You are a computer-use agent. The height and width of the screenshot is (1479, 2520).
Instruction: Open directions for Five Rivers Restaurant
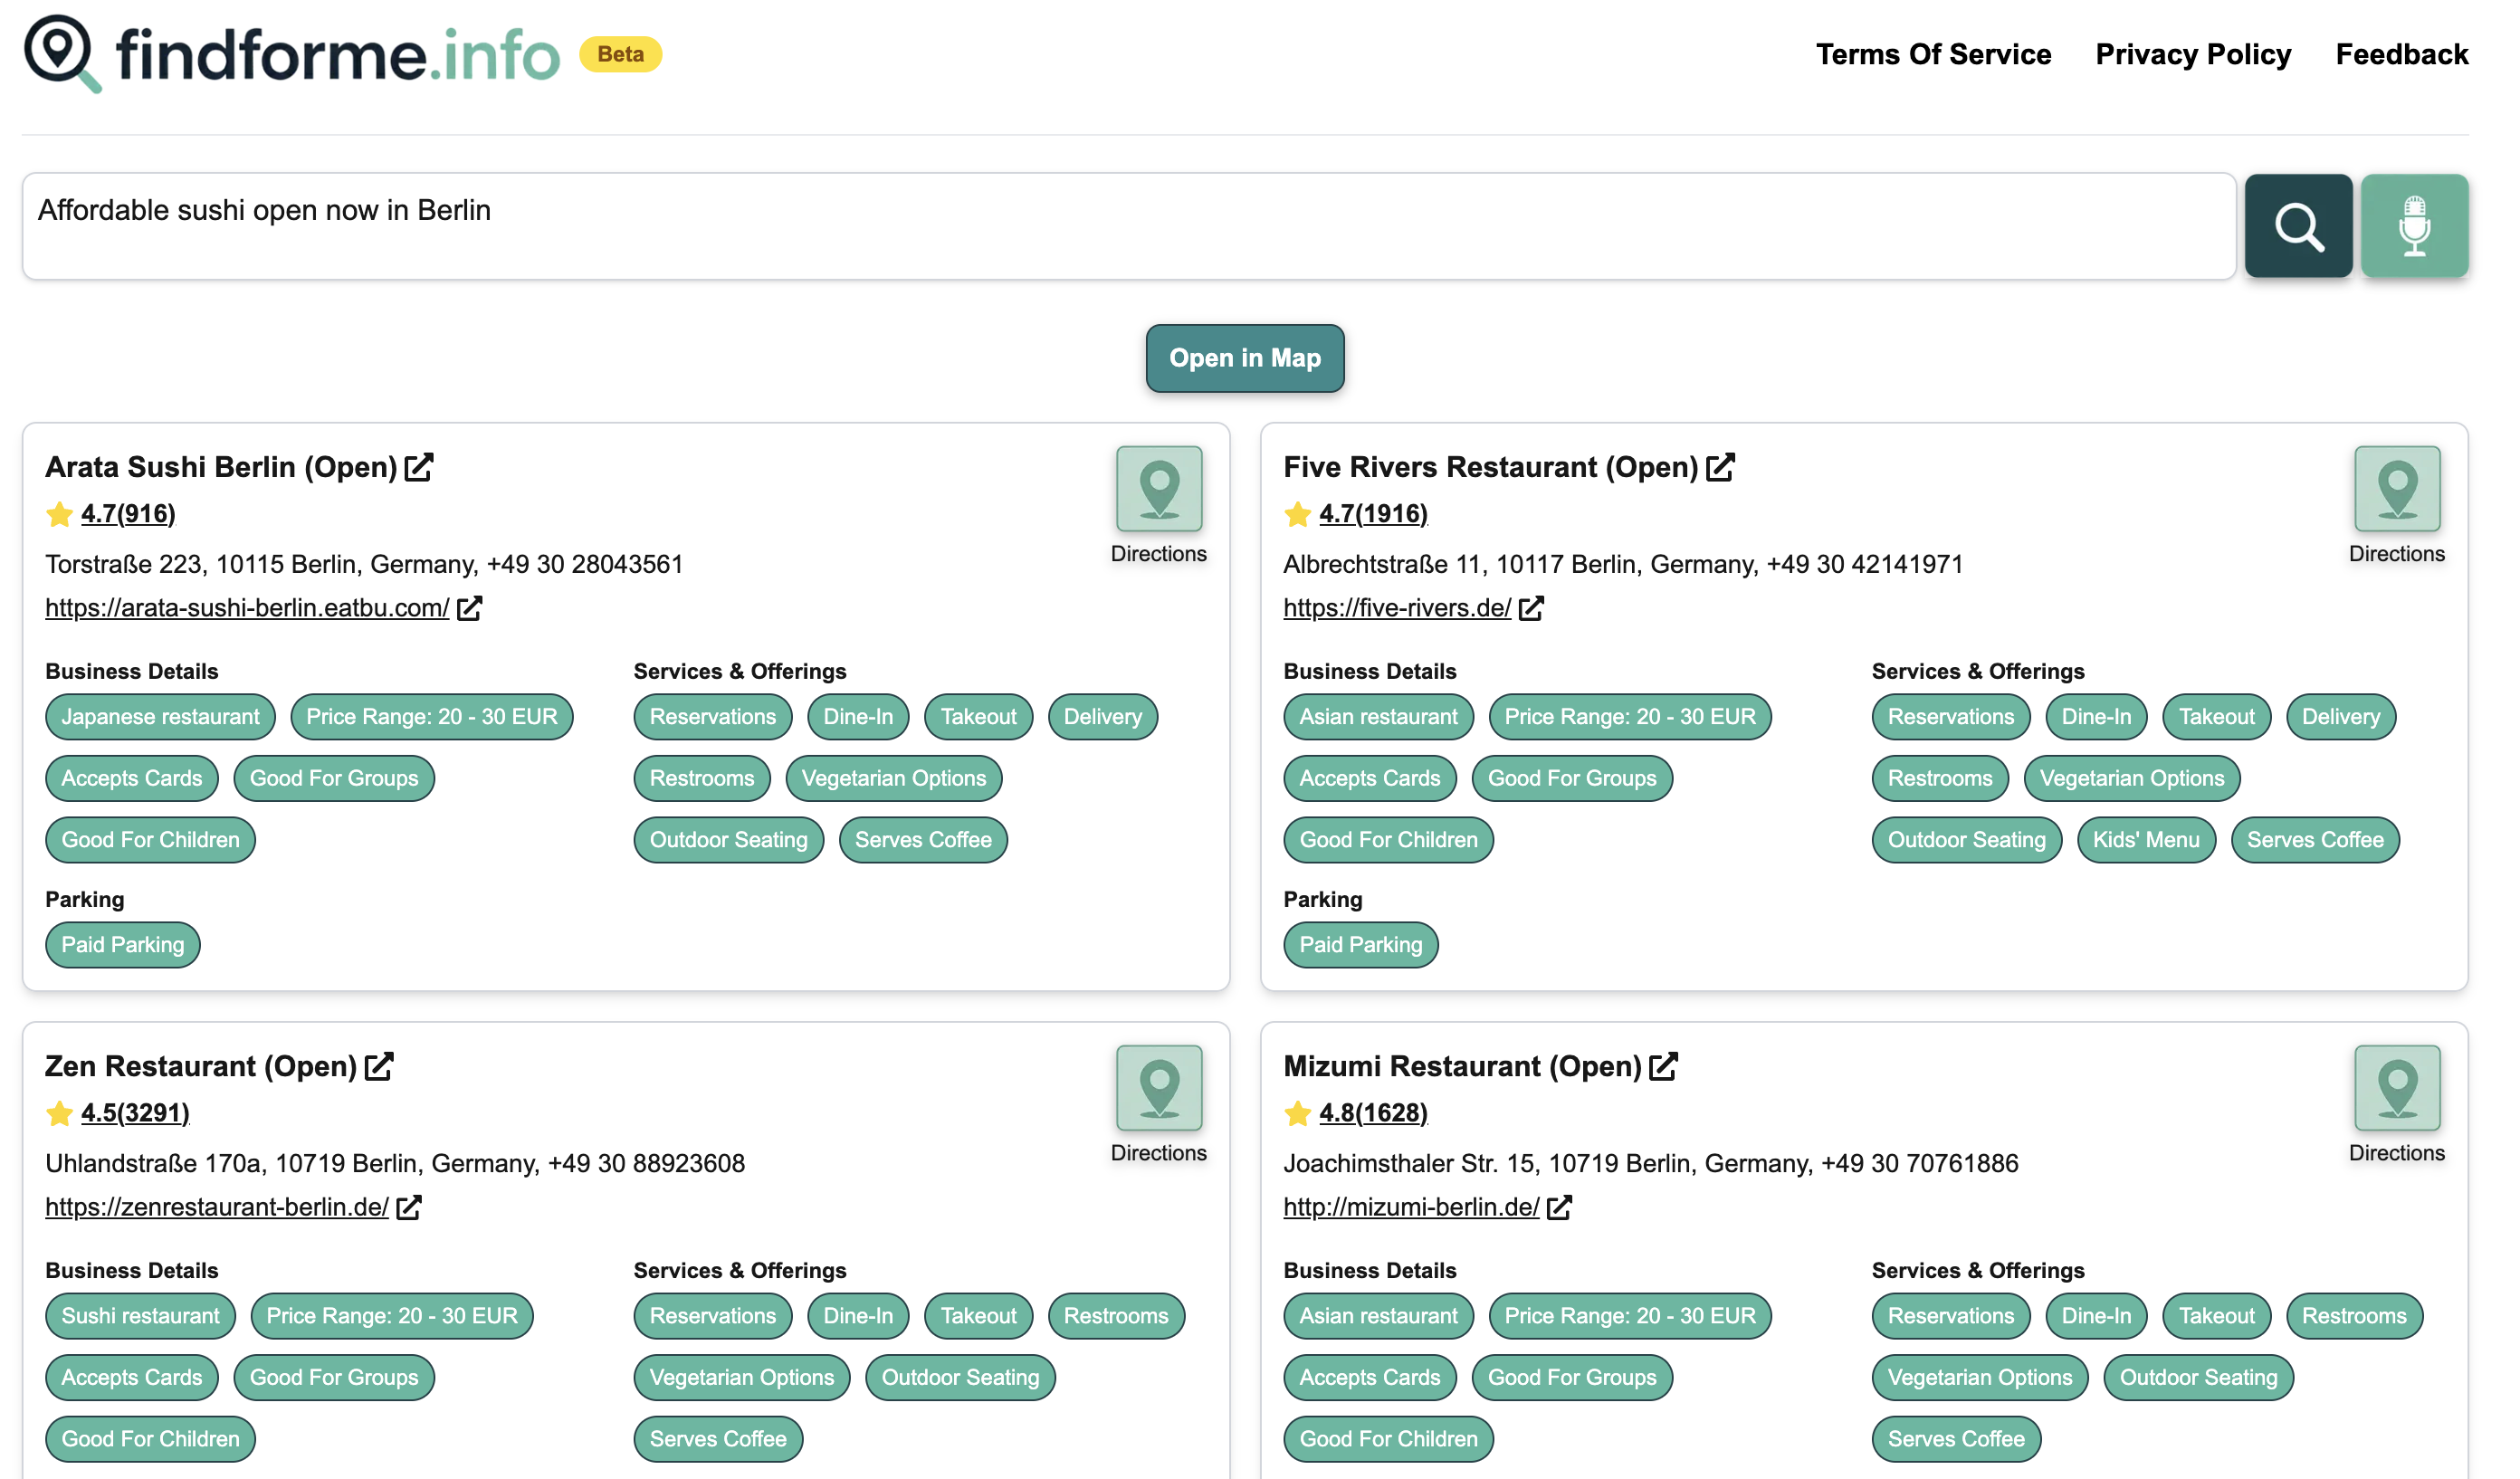click(2396, 490)
